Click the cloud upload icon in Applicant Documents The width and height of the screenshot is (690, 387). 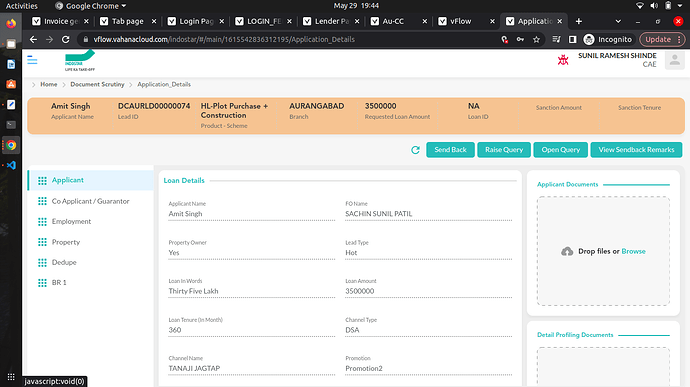pos(567,251)
